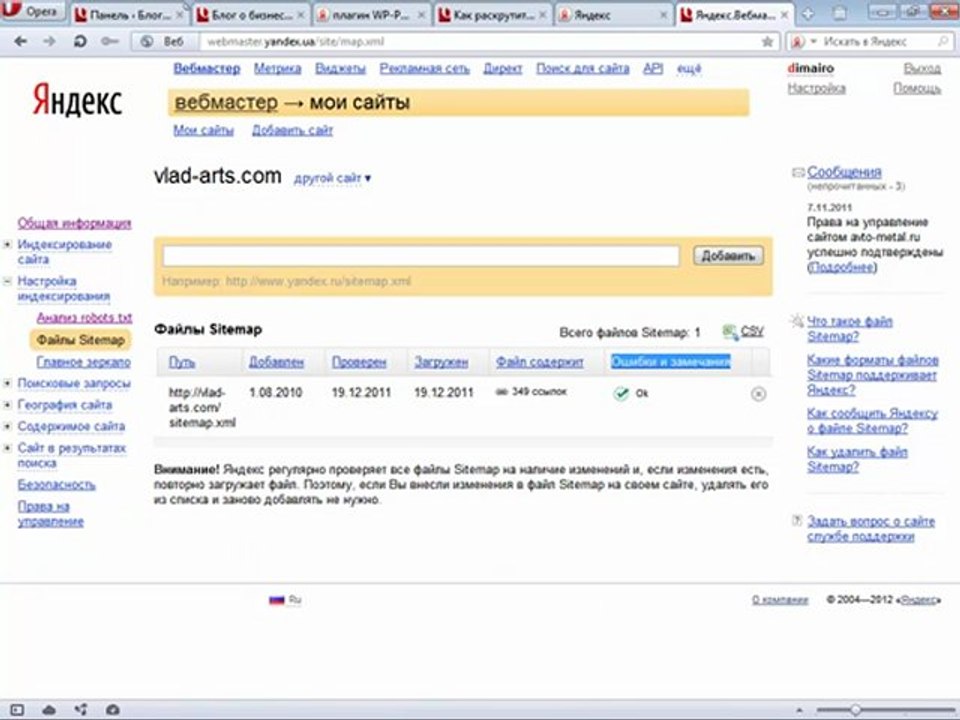The height and width of the screenshot is (720, 960).
Task: Open the Yandex search engine dropdown arrow
Action: pos(814,42)
